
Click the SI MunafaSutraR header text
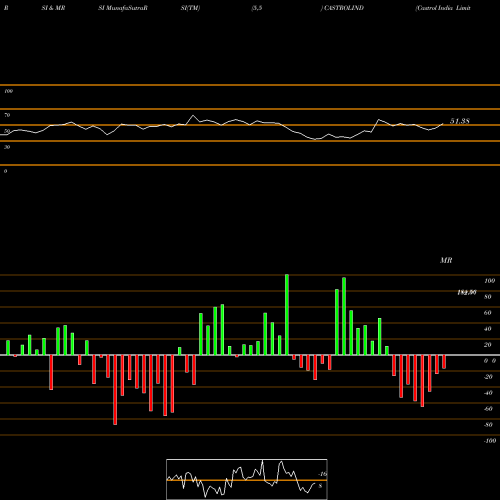click(123, 8)
